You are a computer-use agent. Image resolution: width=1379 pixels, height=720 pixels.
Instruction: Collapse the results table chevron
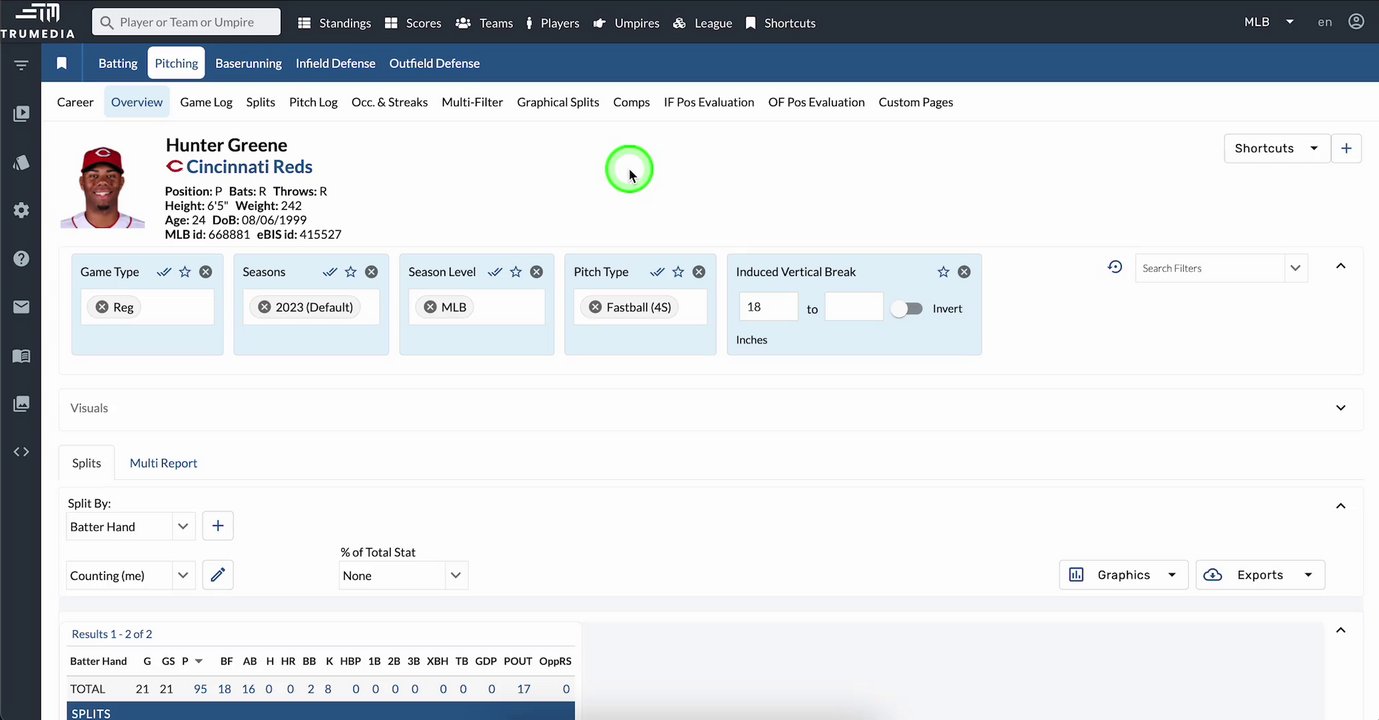pyautogui.click(x=1341, y=630)
